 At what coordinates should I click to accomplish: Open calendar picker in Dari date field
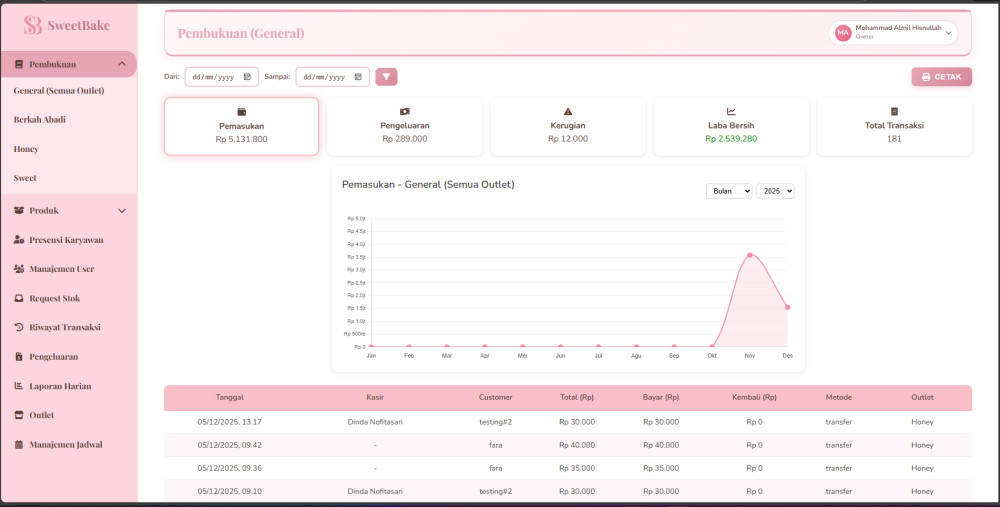click(x=247, y=77)
